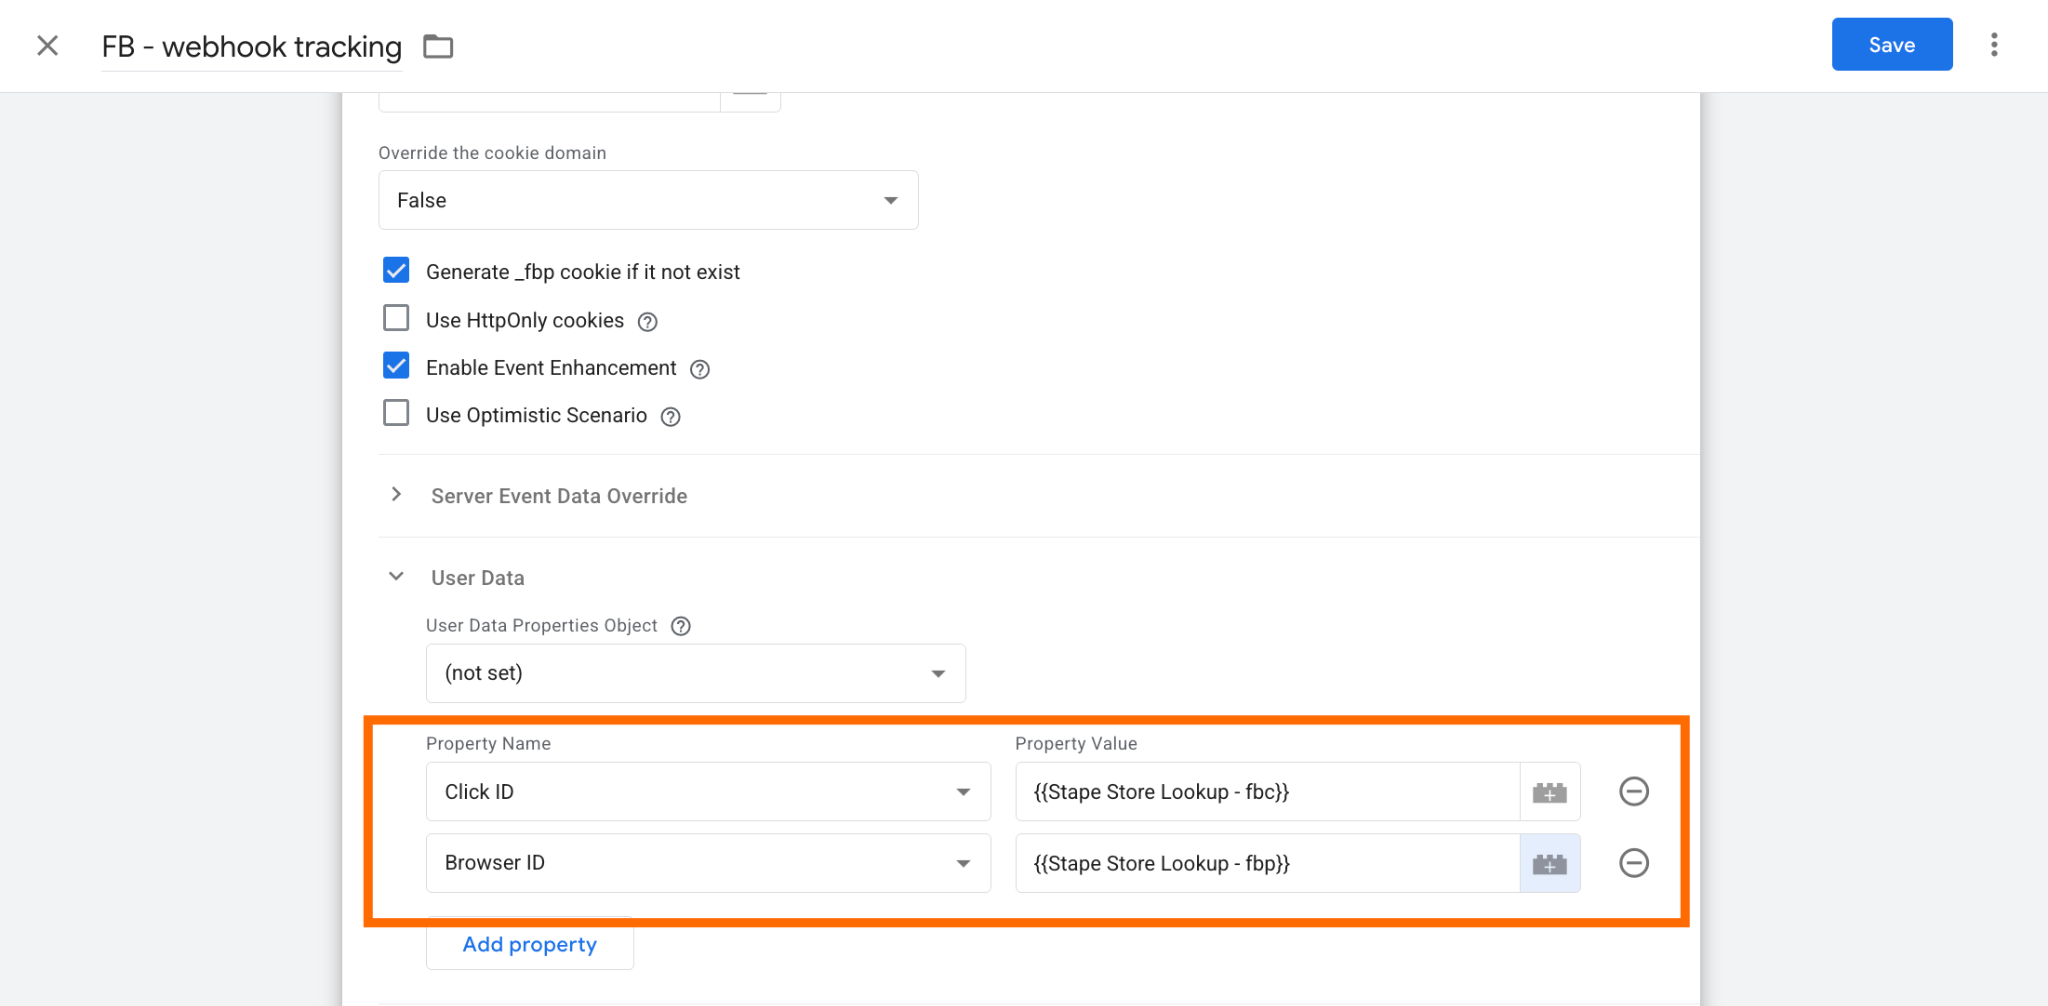Show help for User Data Properties Object

681,626
